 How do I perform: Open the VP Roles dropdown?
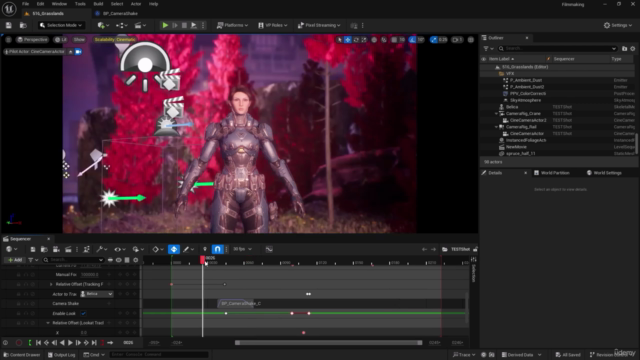273,25
